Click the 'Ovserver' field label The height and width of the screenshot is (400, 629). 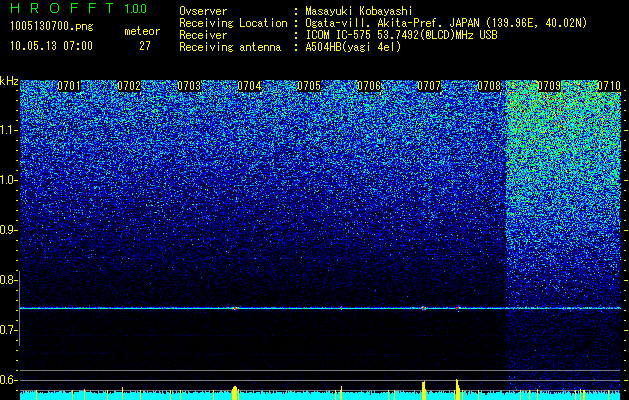(x=203, y=11)
